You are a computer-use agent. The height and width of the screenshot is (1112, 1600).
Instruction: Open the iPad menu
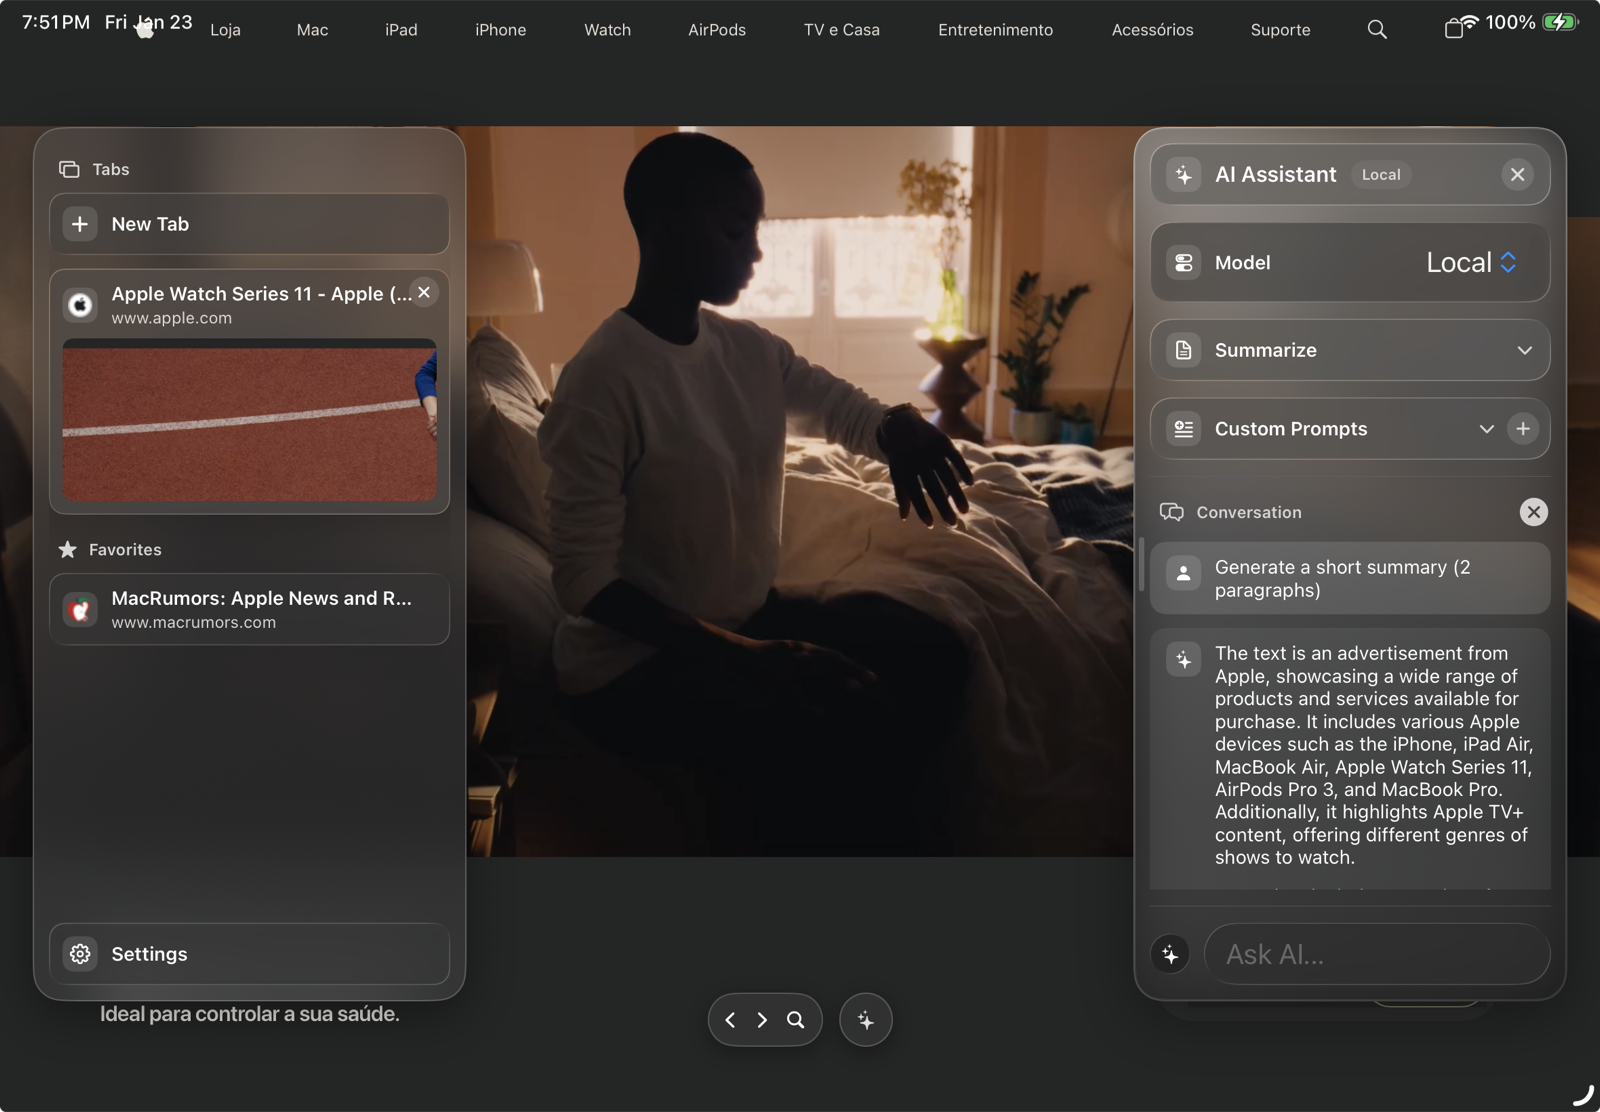pyautogui.click(x=401, y=30)
